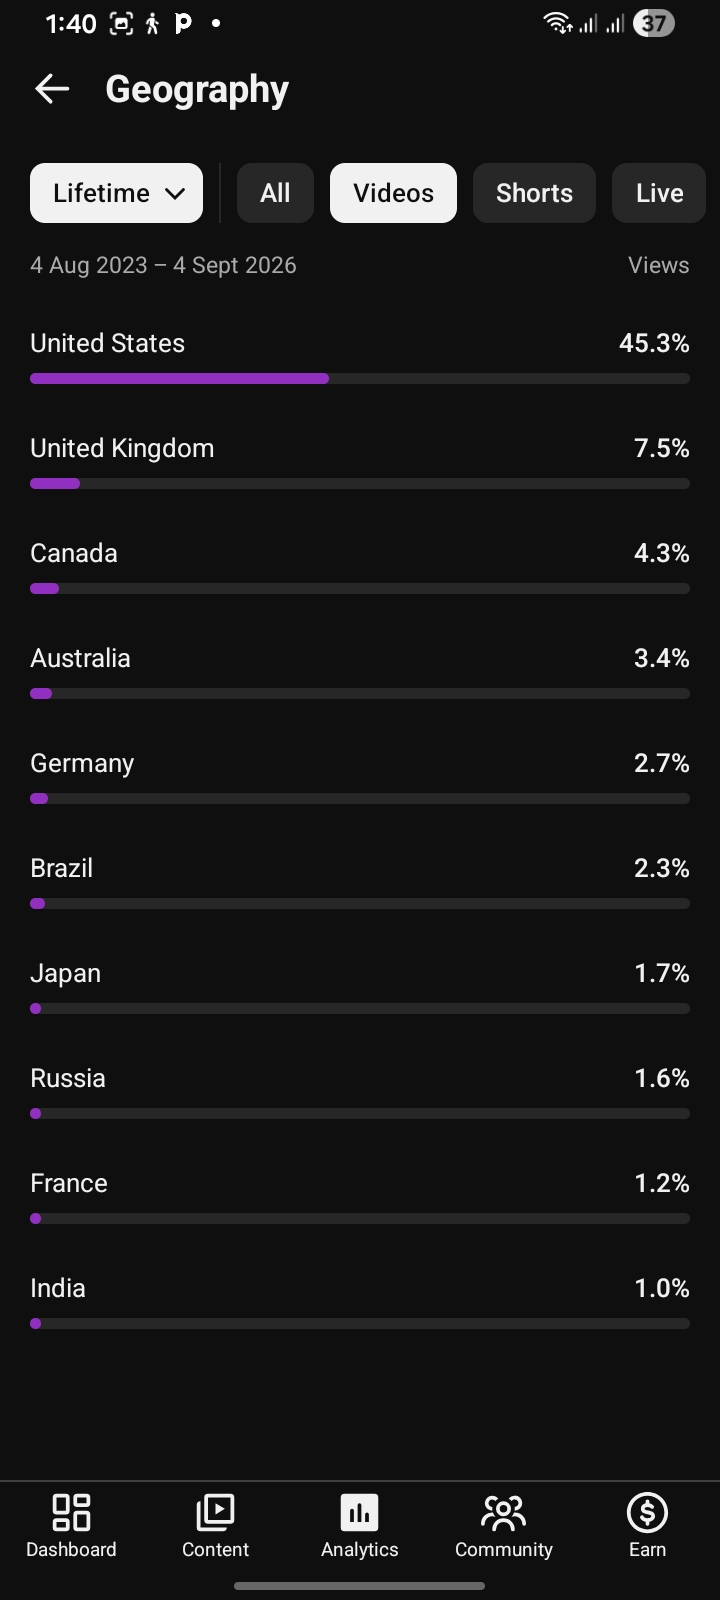Toggle the Live filter chip

[x=659, y=193]
